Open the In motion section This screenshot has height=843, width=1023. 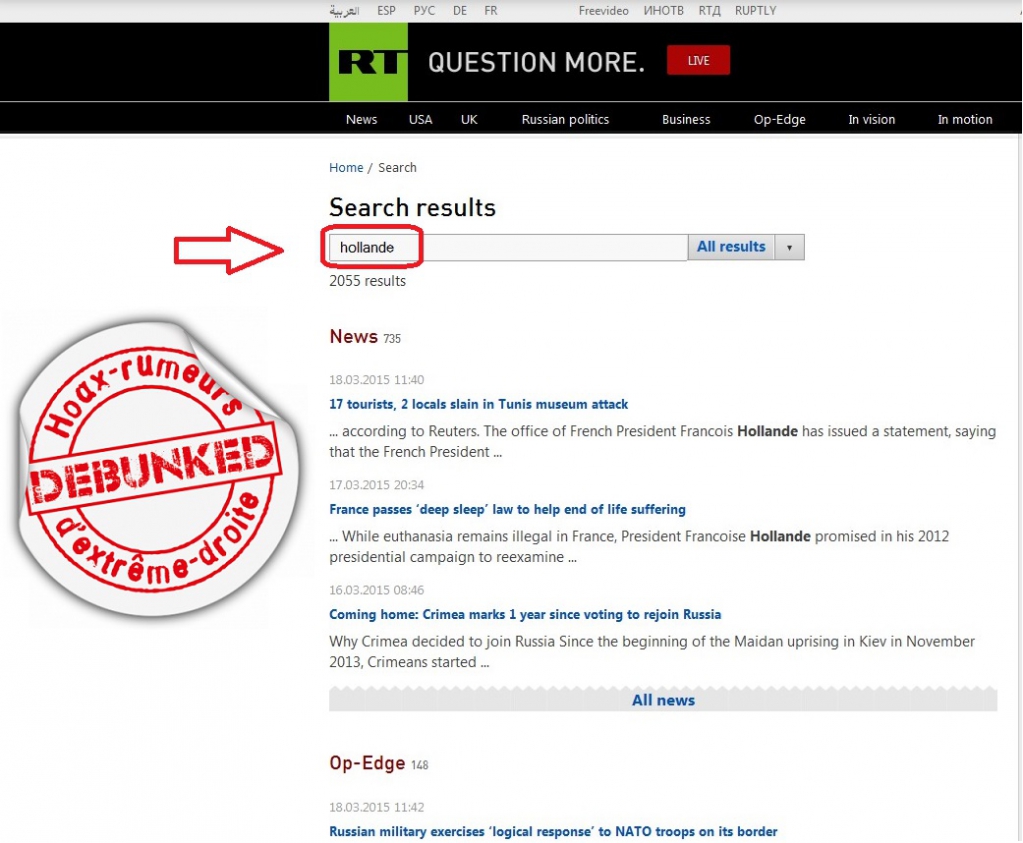(965, 119)
